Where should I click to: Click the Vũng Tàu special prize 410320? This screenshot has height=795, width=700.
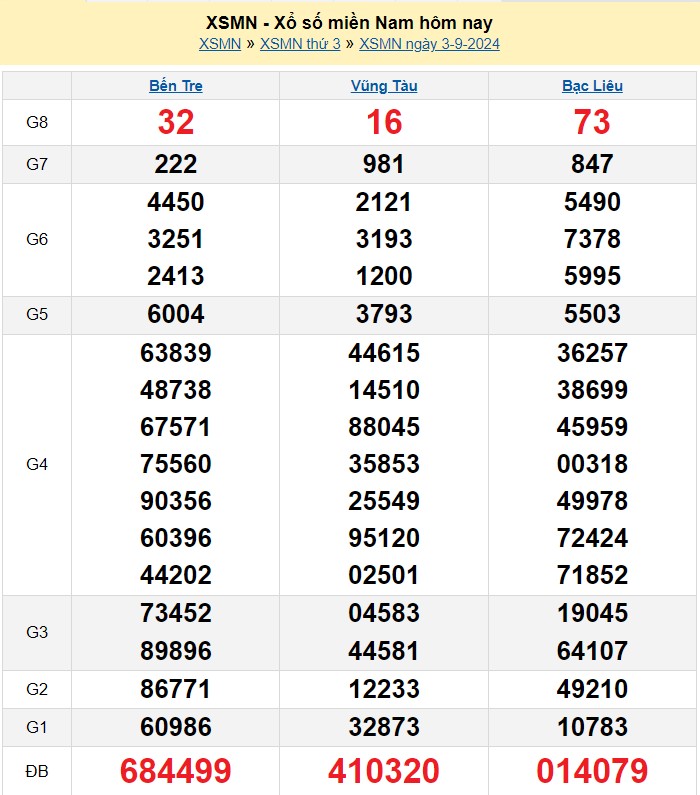coord(384,771)
